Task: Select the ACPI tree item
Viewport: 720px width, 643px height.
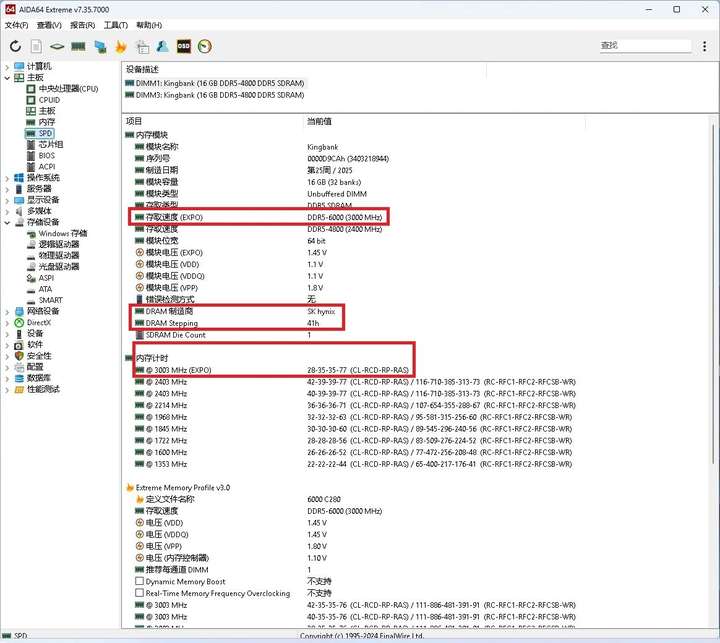Action: point(47,167)
